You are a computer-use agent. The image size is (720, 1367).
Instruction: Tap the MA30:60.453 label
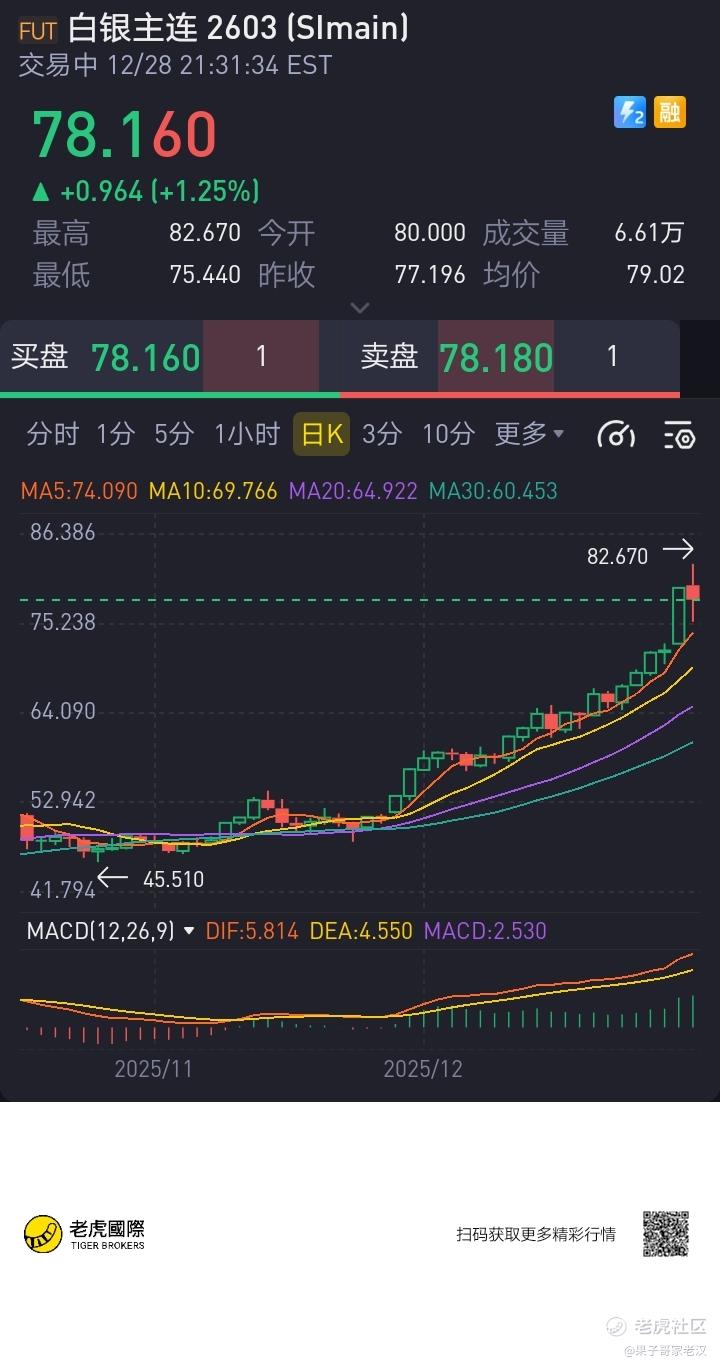[493, 491]
